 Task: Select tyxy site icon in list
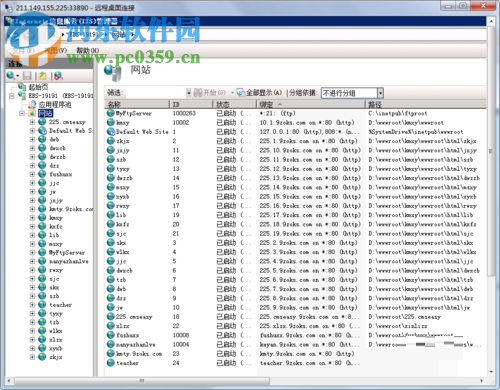(x=111, y=169)
